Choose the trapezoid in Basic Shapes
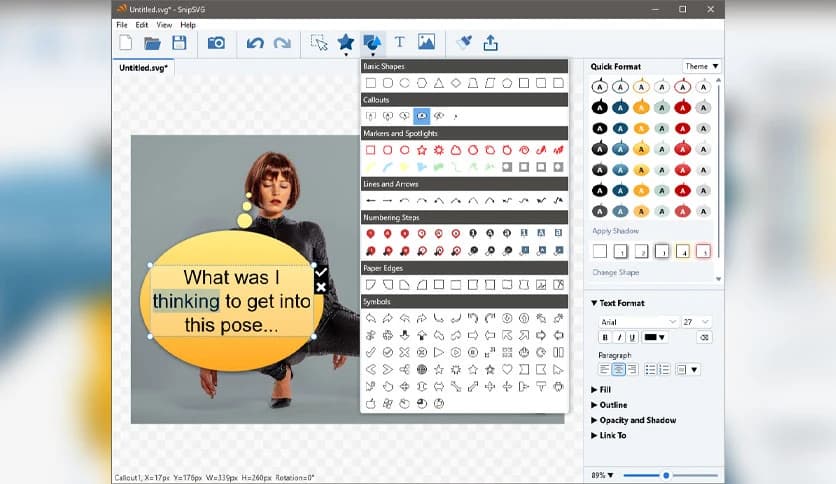Screen dimensions: 836x484 [x=472, y=83]
